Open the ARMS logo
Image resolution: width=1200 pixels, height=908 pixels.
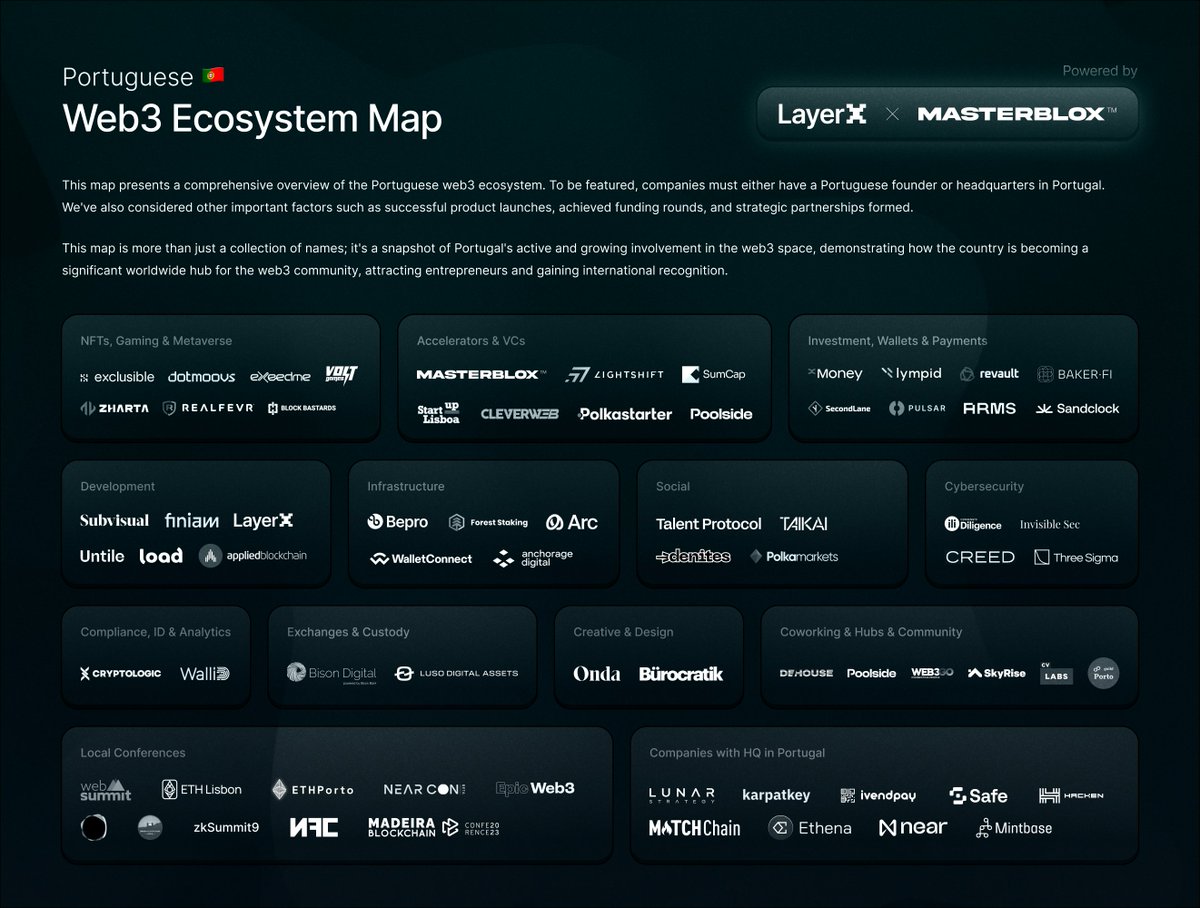click(990, 408)
